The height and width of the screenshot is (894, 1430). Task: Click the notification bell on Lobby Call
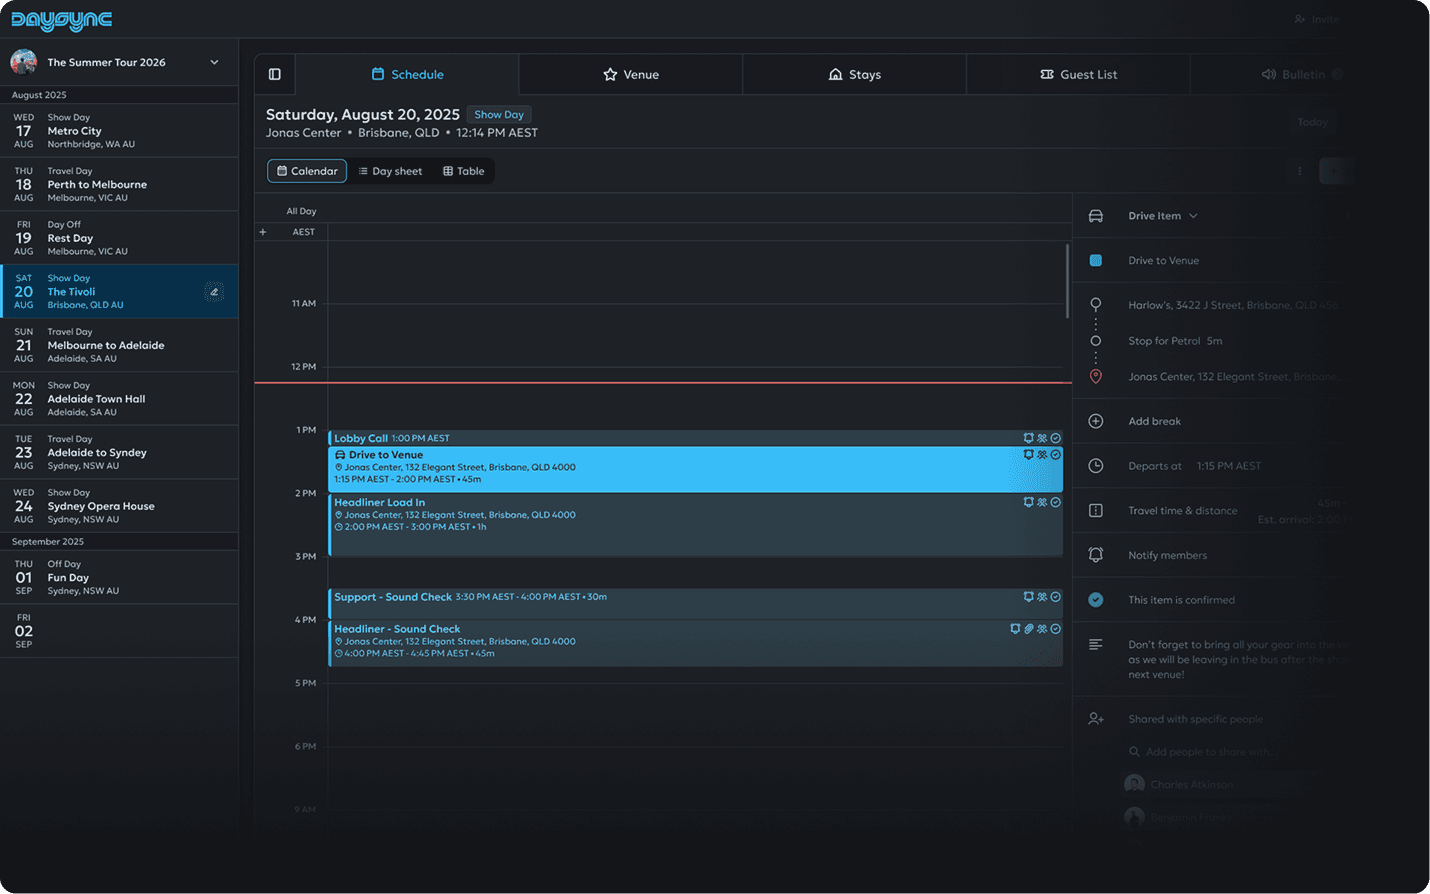click(1029, 437)
